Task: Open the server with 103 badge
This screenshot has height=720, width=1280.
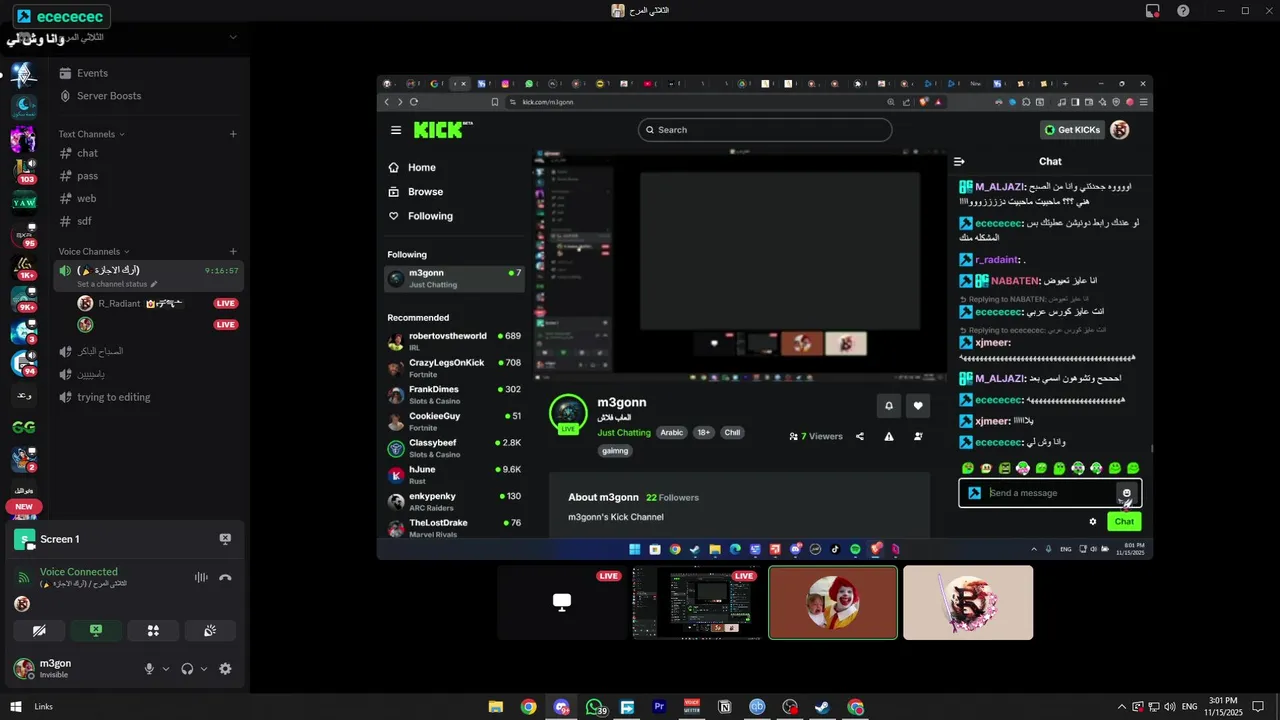Action: [x=24, y=170]
